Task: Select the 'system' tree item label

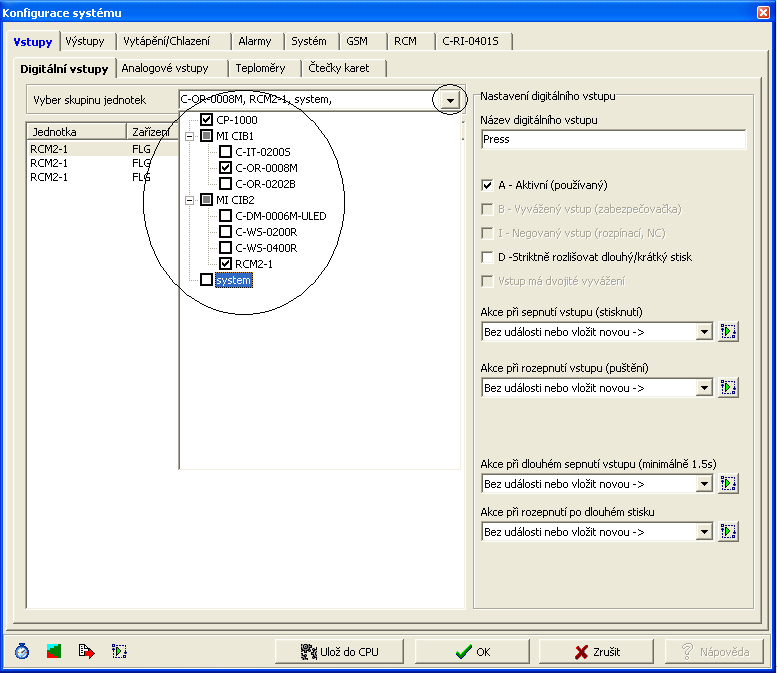Action: click(x=233, y=280)
